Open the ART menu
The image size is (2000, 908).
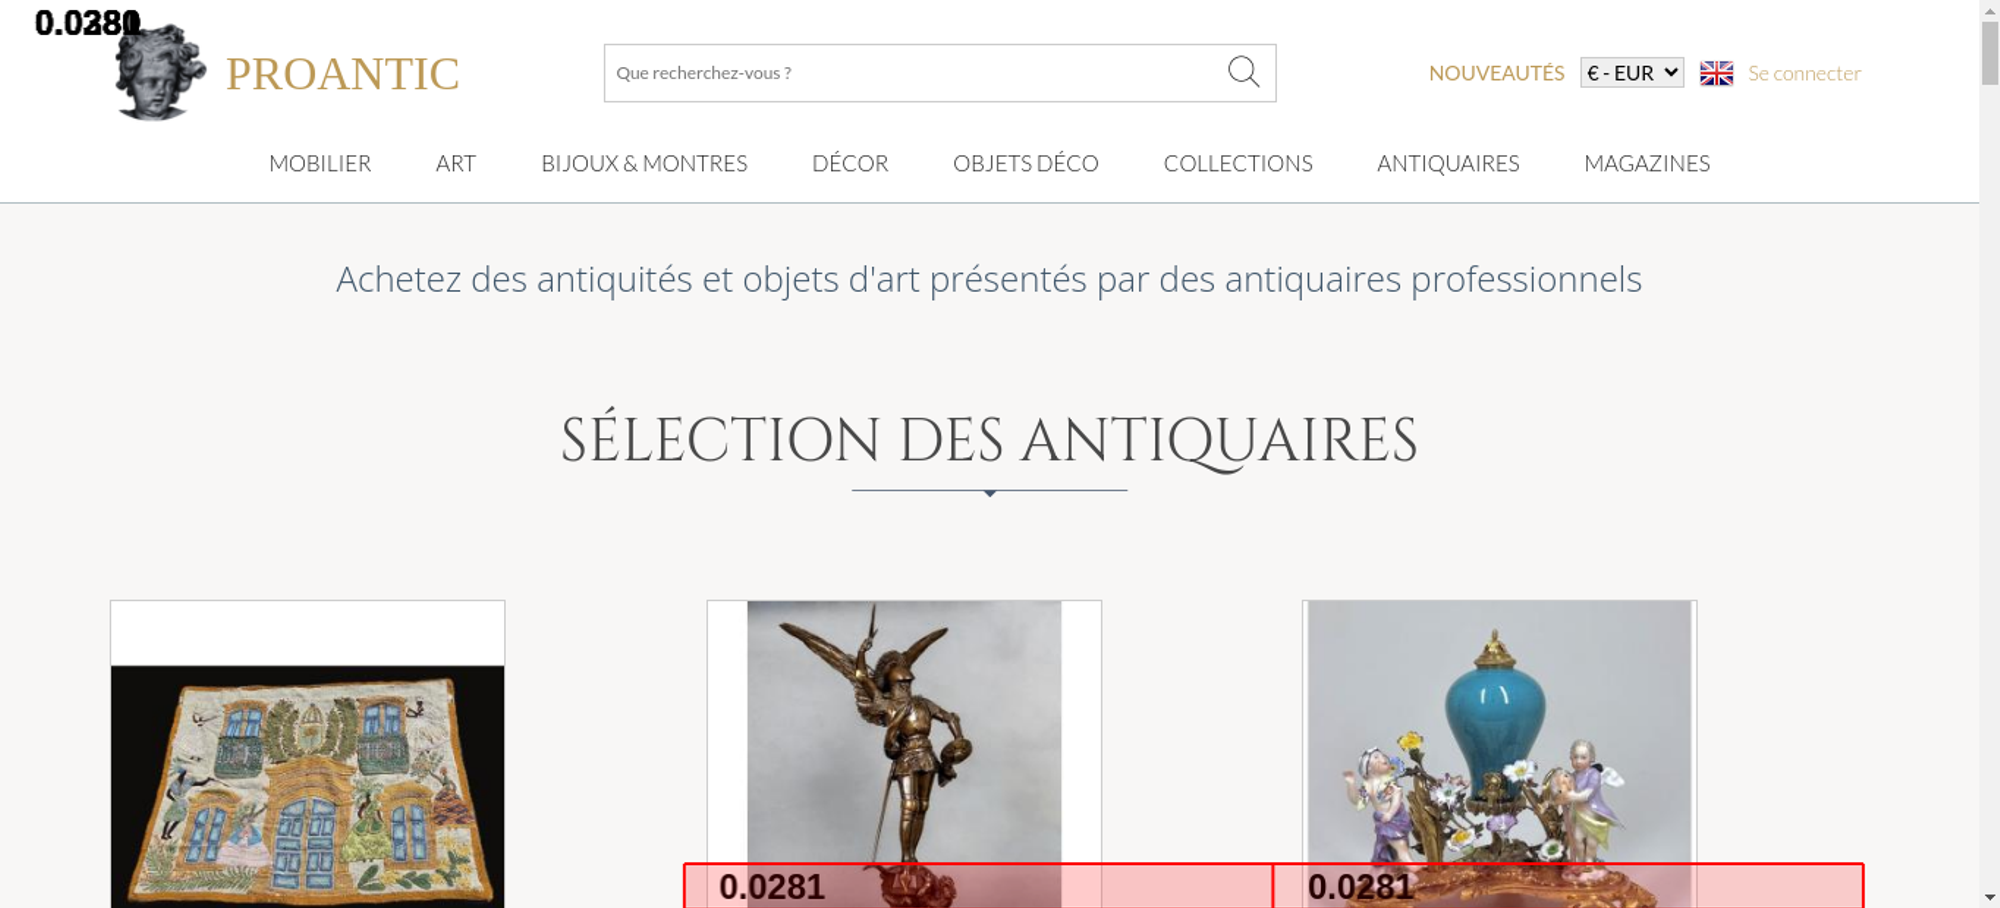pyautogui.click(x=456, y=163)
